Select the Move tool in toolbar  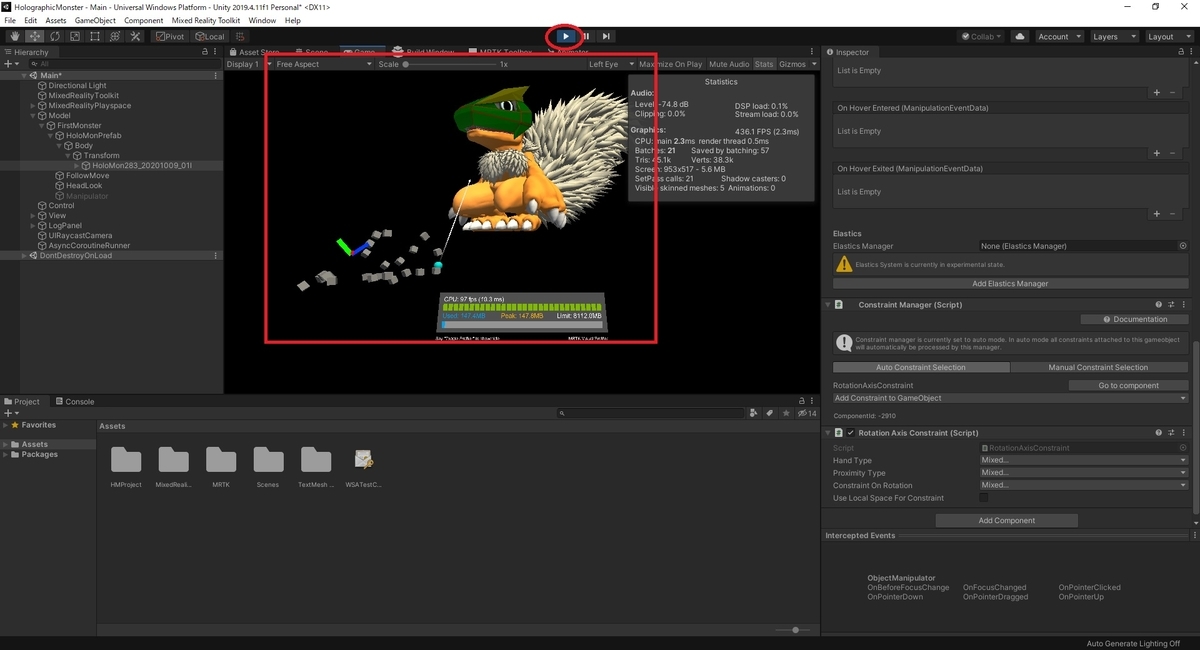(34, 36)
